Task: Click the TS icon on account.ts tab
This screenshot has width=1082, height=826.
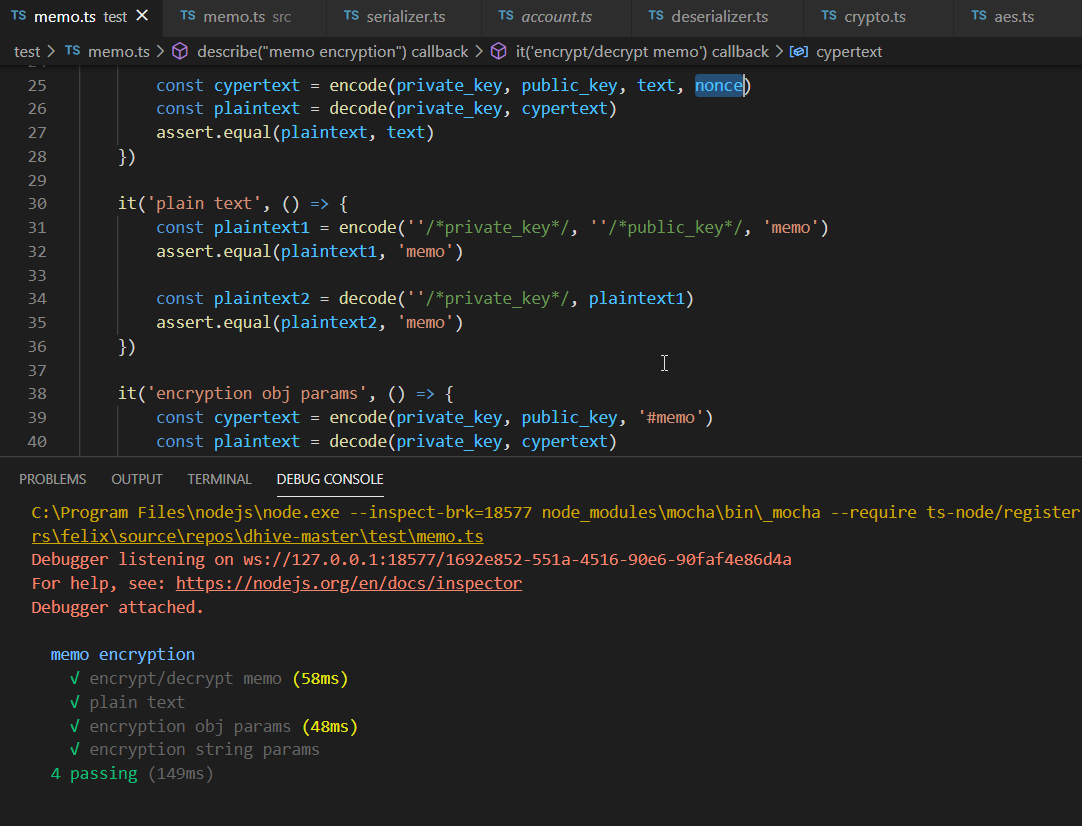Action: tap(506, 16)
